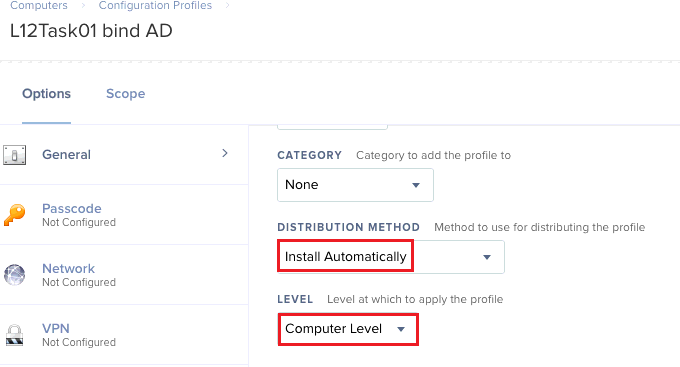The width and height of the screenshot is (680, 367).
Task: Open the Category dropdown showing None
Action: click(x=355, y=185)
